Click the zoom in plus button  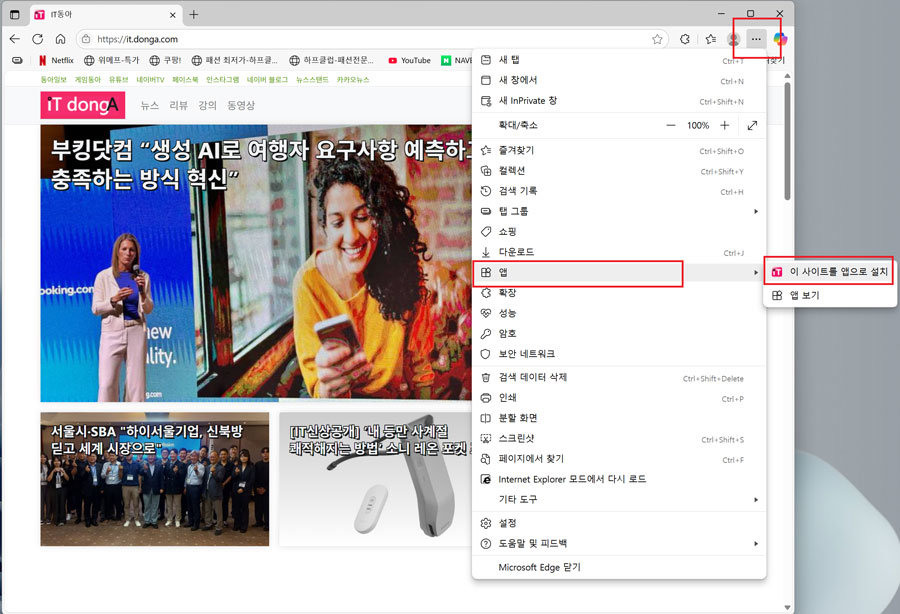725,125
